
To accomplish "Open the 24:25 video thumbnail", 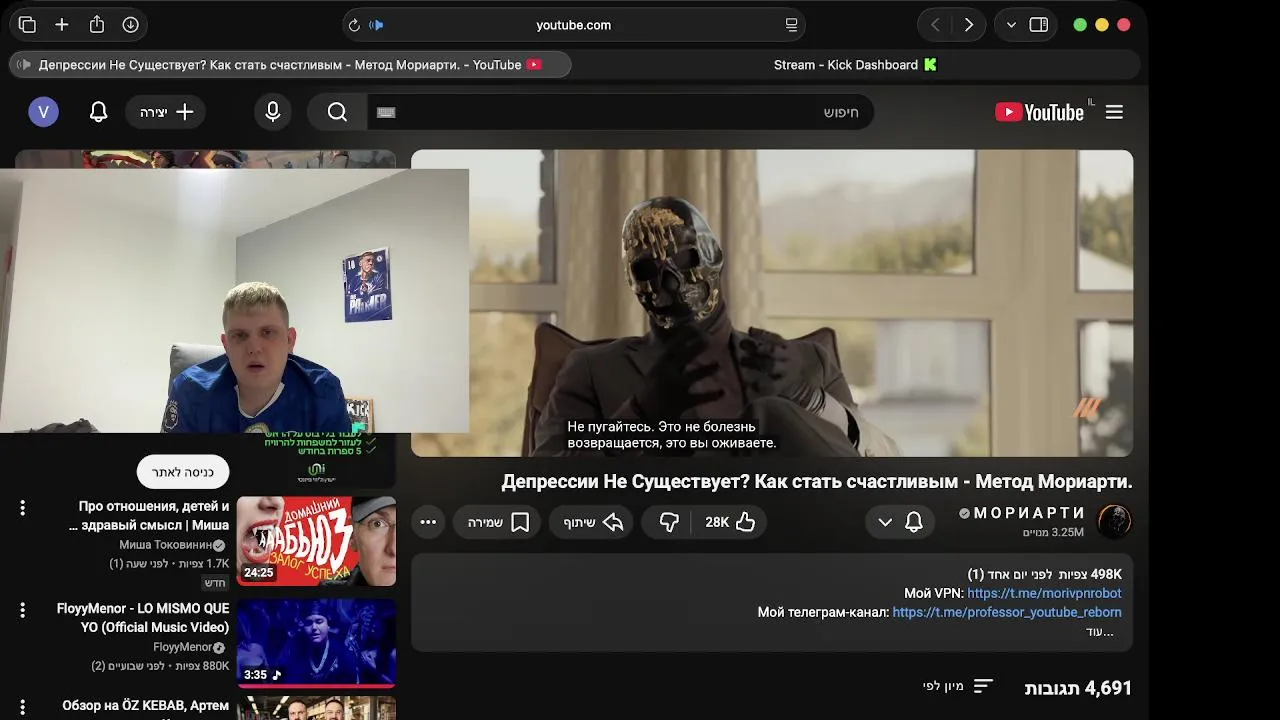I will [316, 541].
